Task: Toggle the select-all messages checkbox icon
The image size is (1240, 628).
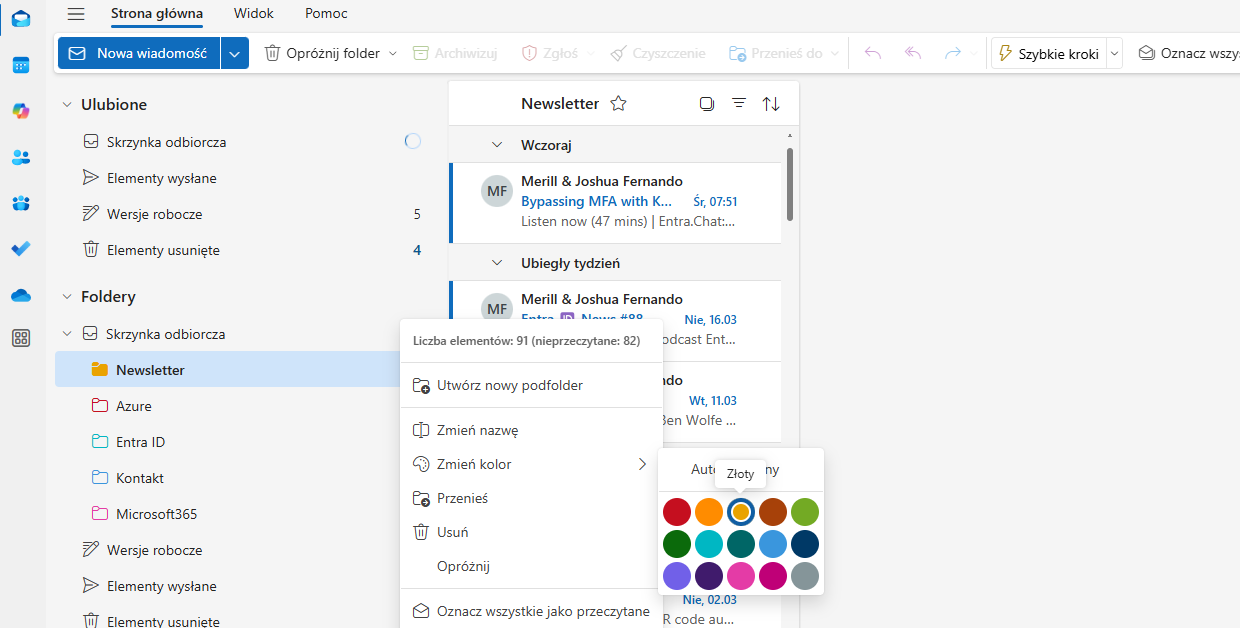Action: pyautogui.click(x=707, y=104)
